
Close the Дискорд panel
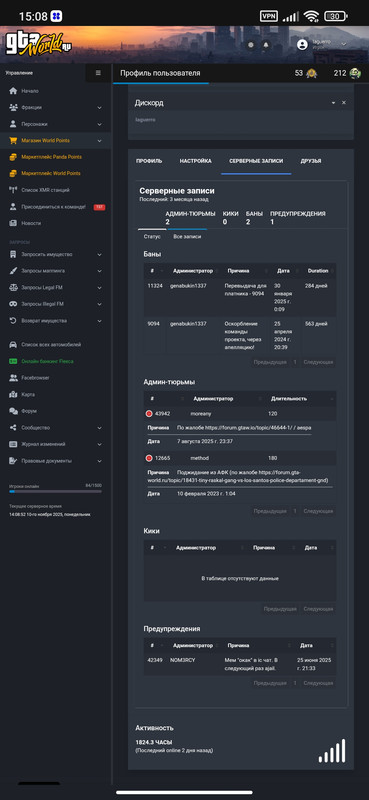(x=343, y=103)
